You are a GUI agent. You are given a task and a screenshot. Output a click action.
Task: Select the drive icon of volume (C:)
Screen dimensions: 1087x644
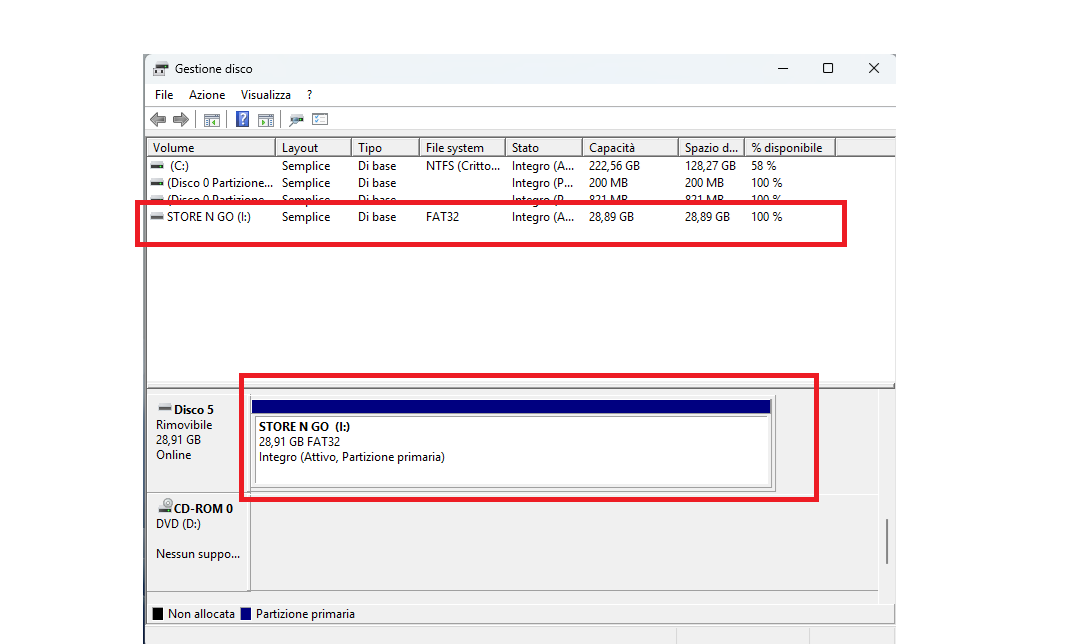[x=157, y=166]
